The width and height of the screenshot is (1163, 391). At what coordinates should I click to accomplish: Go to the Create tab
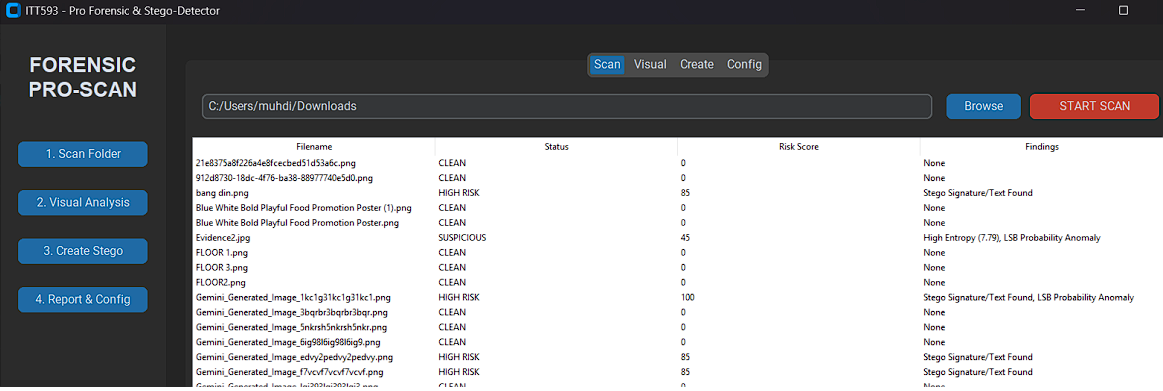[696, 65]
